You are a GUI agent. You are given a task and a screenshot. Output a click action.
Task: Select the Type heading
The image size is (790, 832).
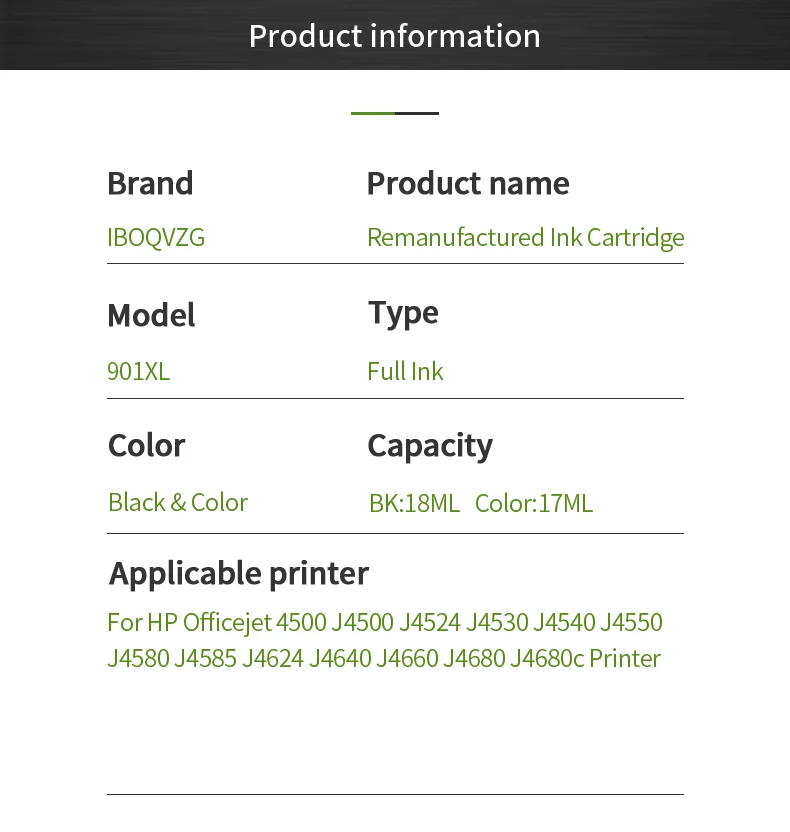[403, 313]
